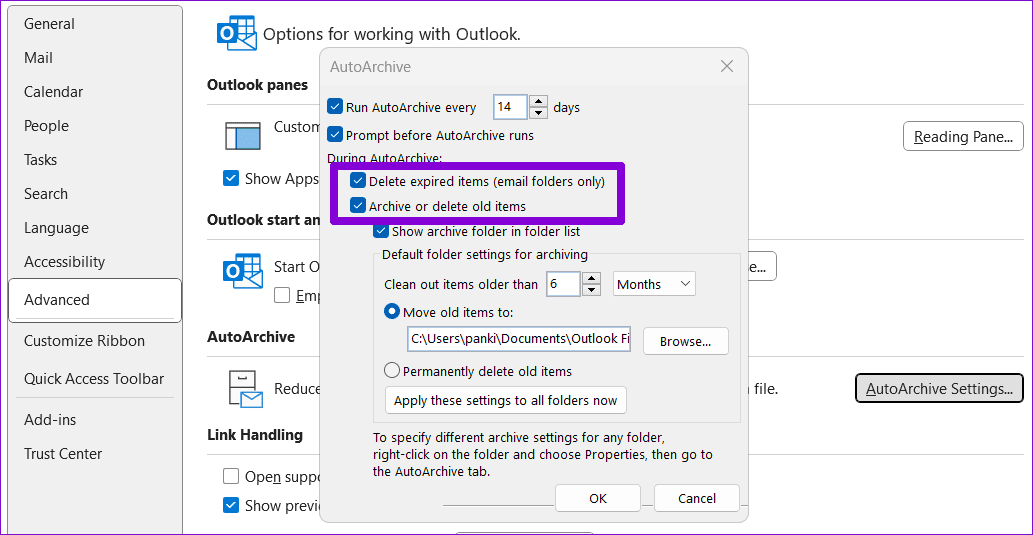Select Move old items to radio button
This screenshot has height=535, width=1033.
click(x=393, y=312)
